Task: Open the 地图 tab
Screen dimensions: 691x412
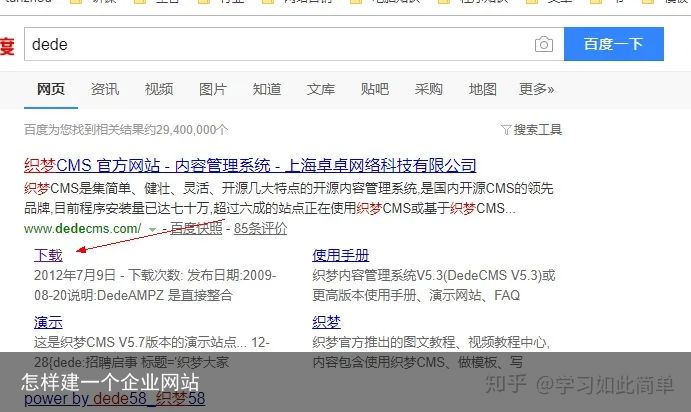Action: (x=483, y=89)
